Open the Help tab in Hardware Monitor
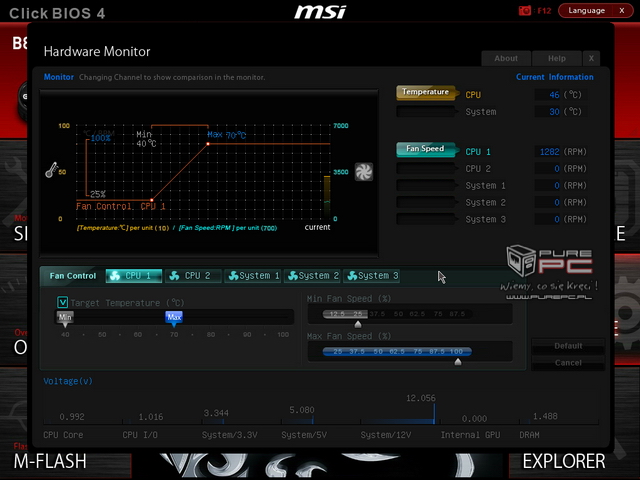640x480 pixels. (x=557, y=58)
